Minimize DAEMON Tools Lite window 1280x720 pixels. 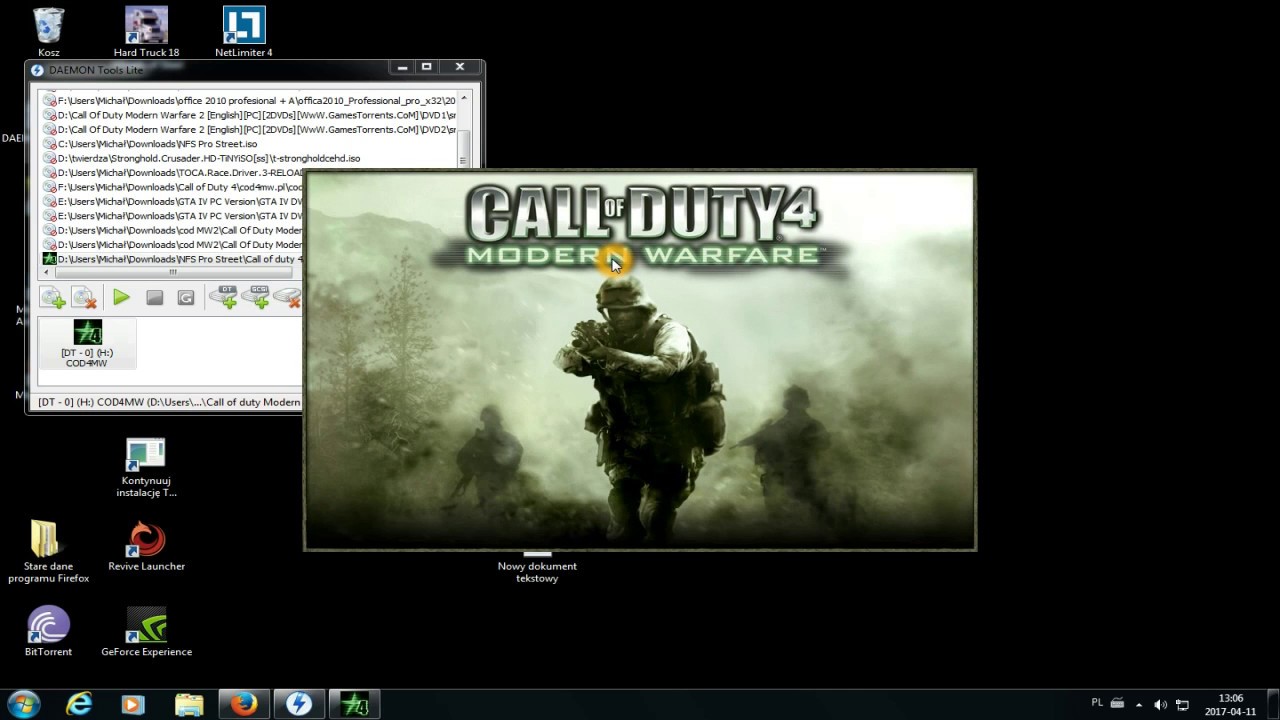[x=402, y=67]
